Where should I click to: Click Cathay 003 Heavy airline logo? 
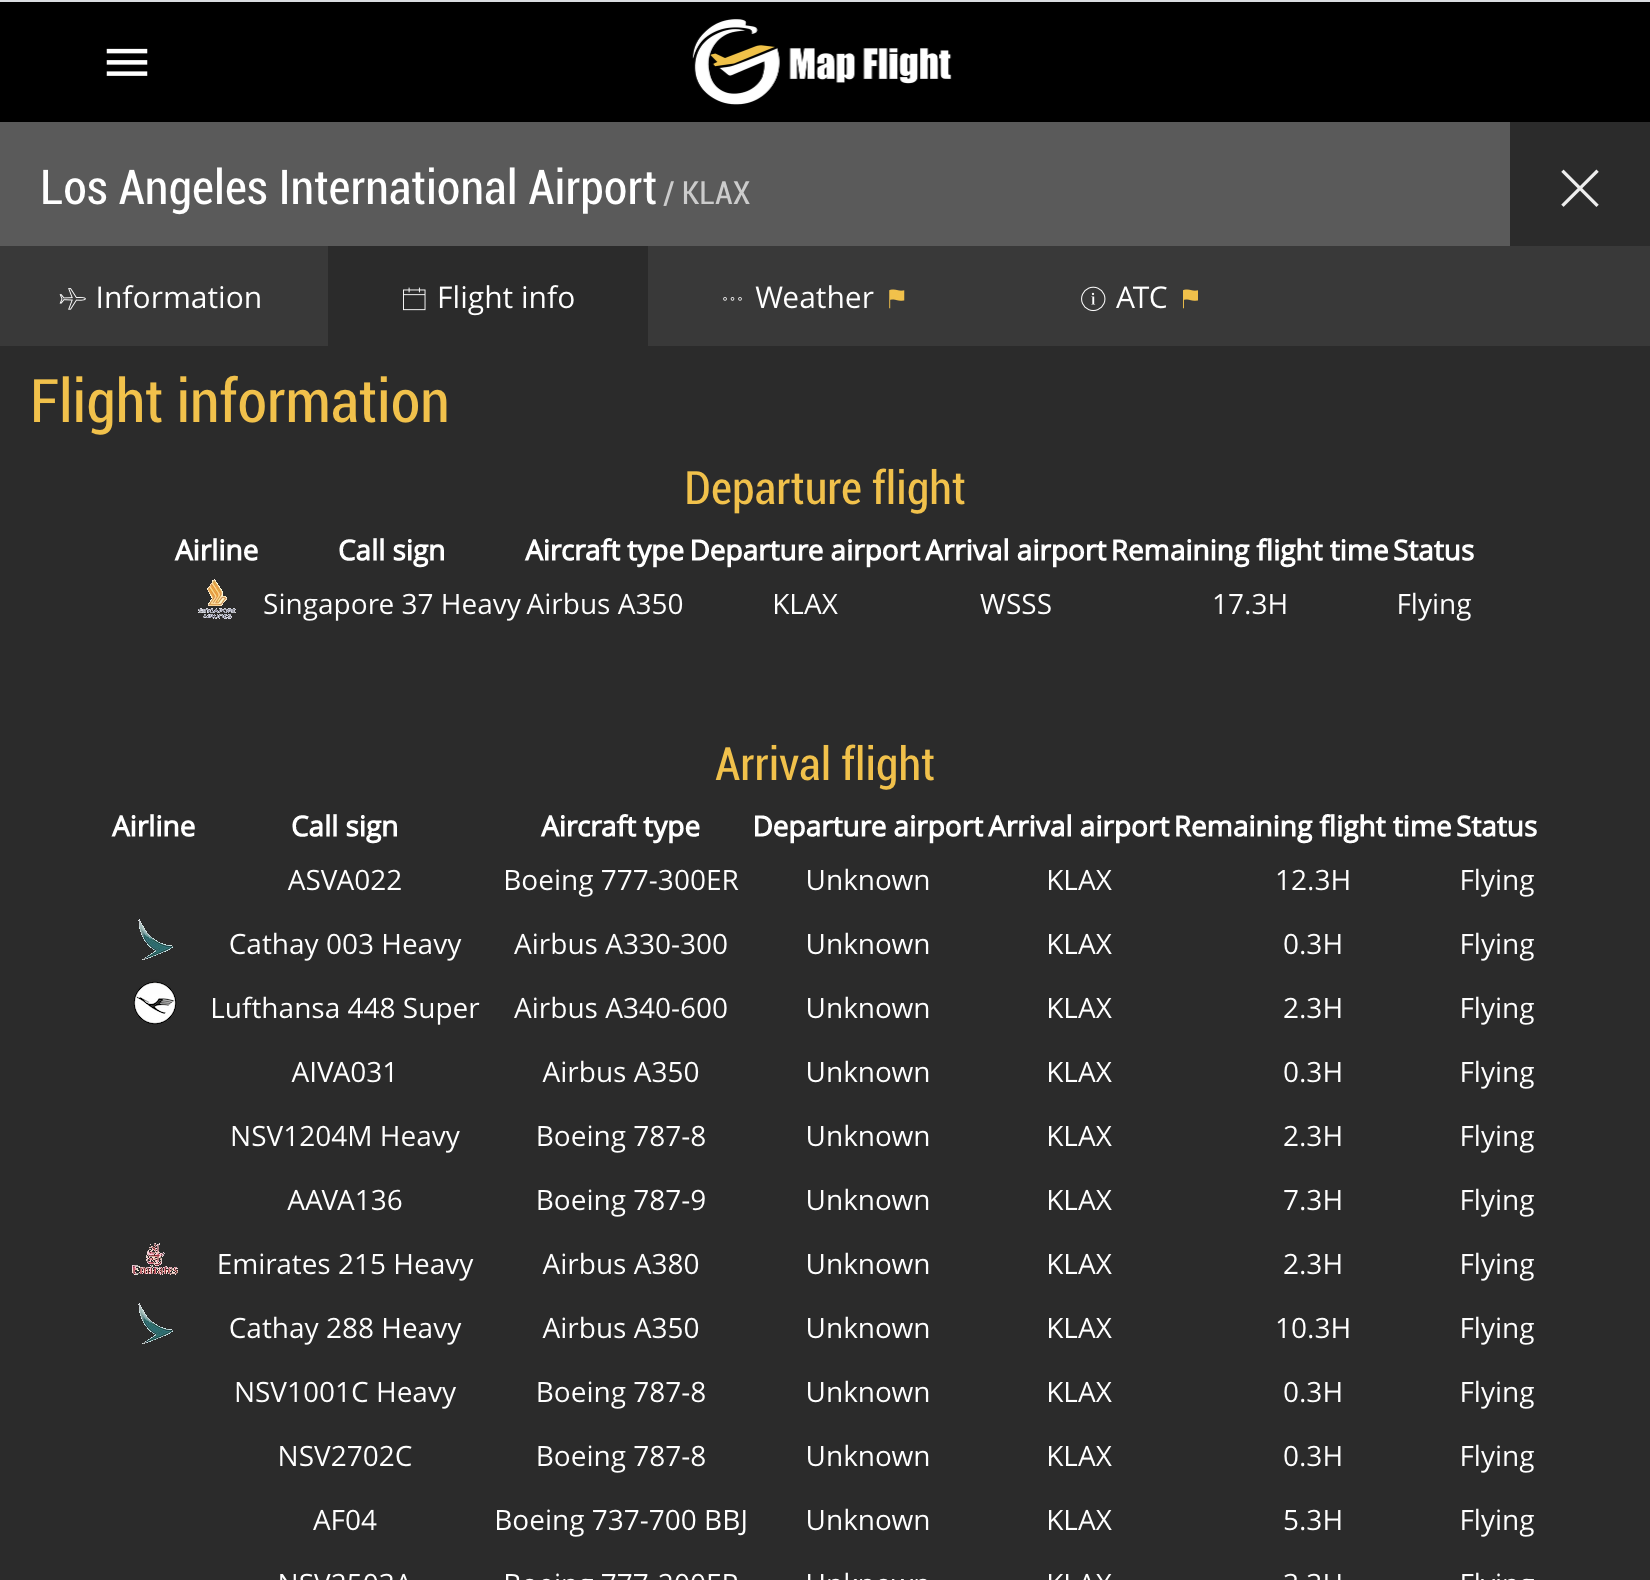click(155, 940)
